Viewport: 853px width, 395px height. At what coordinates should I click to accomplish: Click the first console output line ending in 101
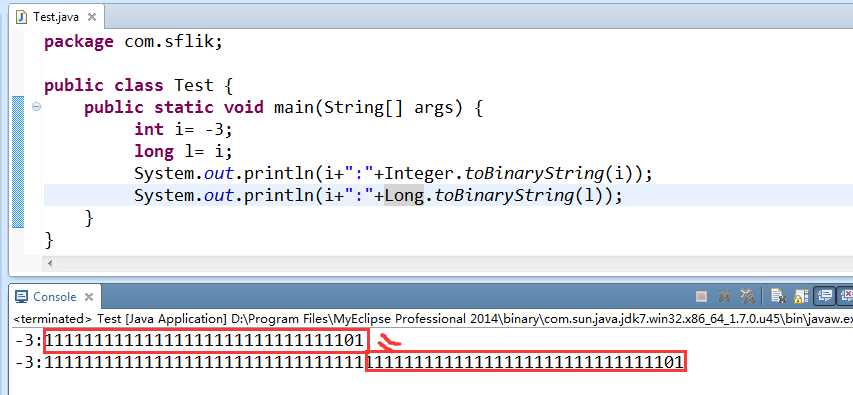(189, 341)
